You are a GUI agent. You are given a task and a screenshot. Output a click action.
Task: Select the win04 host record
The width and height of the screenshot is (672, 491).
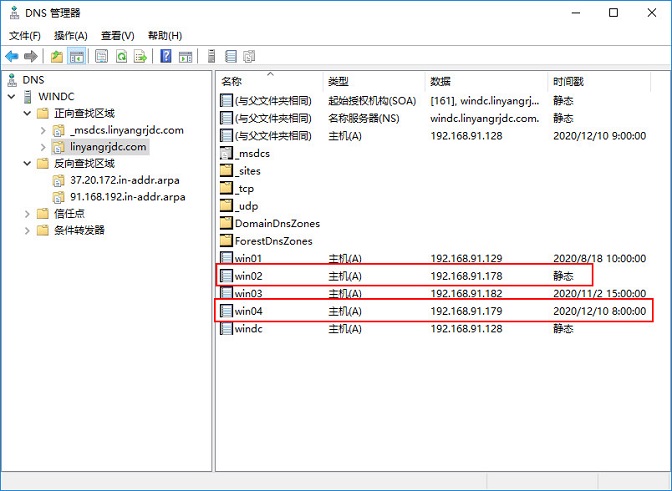(x=433, y=311)
